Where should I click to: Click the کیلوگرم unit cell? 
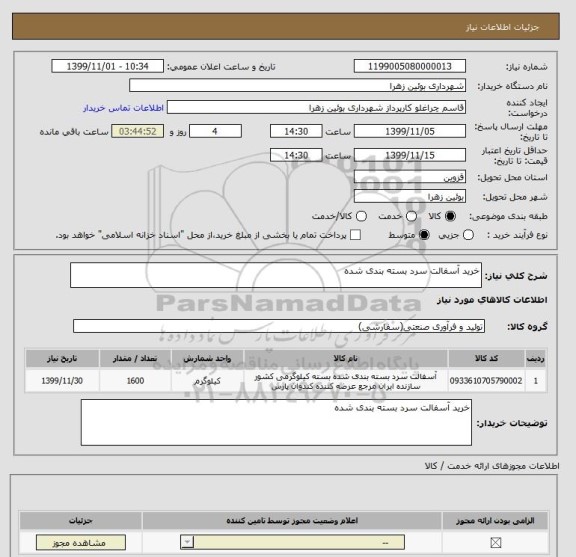tap(207, 381)
